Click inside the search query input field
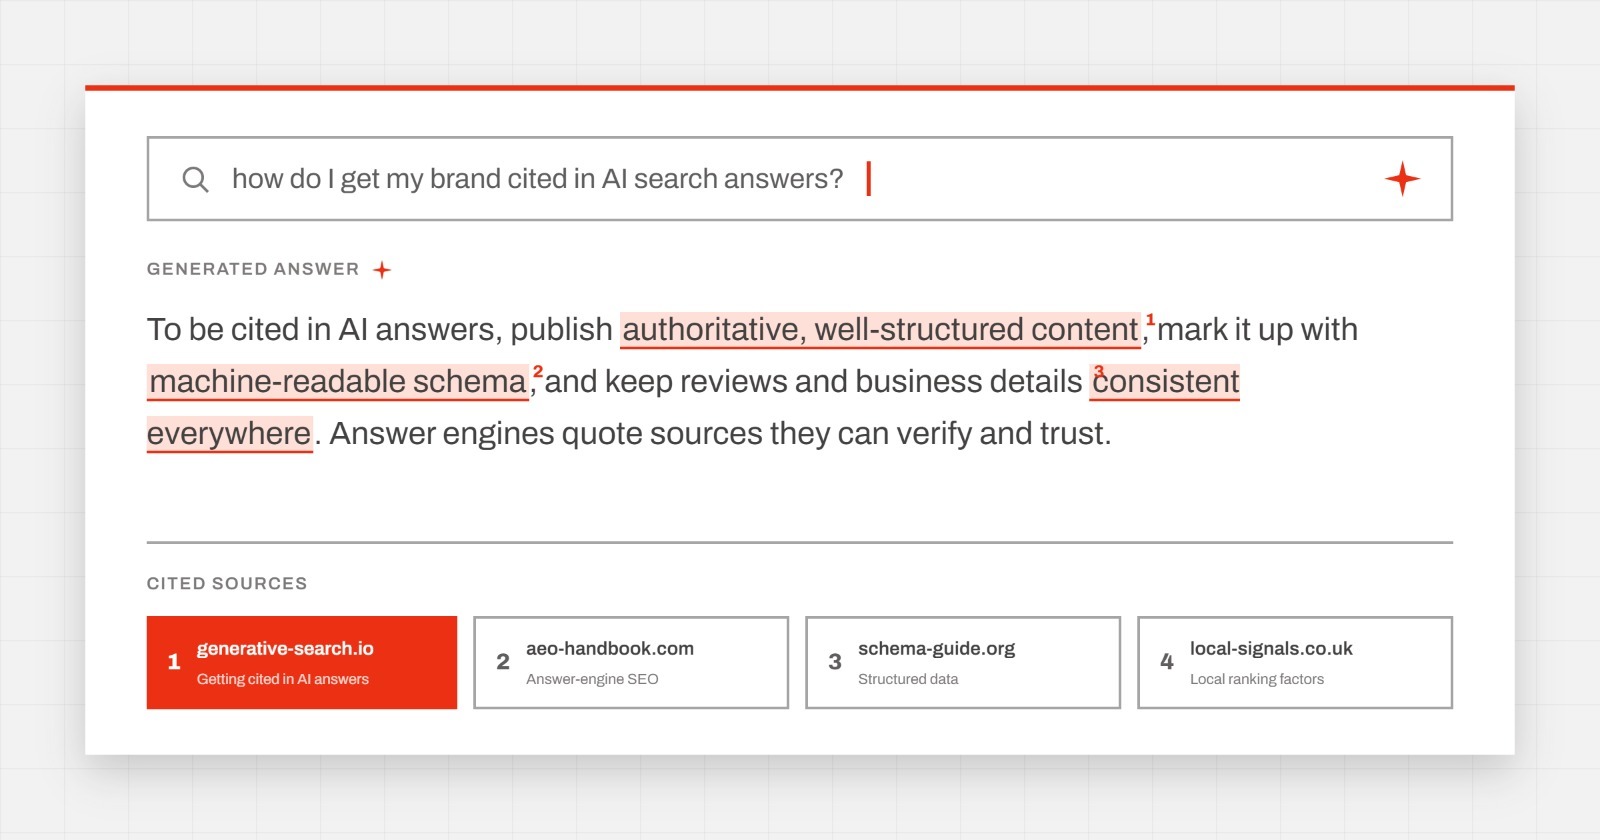 pyautogui.click(x=799, y=179)
